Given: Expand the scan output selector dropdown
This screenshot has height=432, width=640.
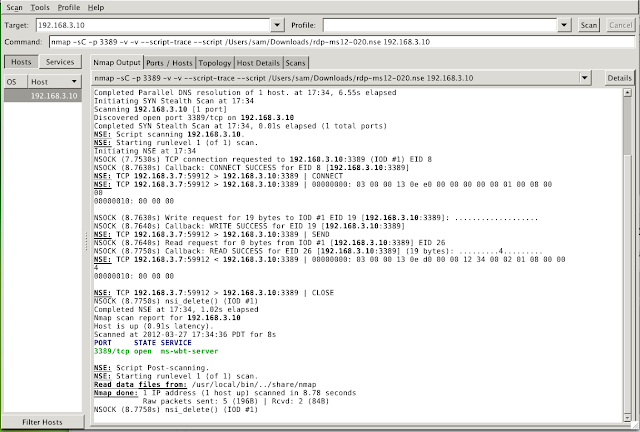Looking at the screenshot, I should pyautogui.click(x=584, y=78).
